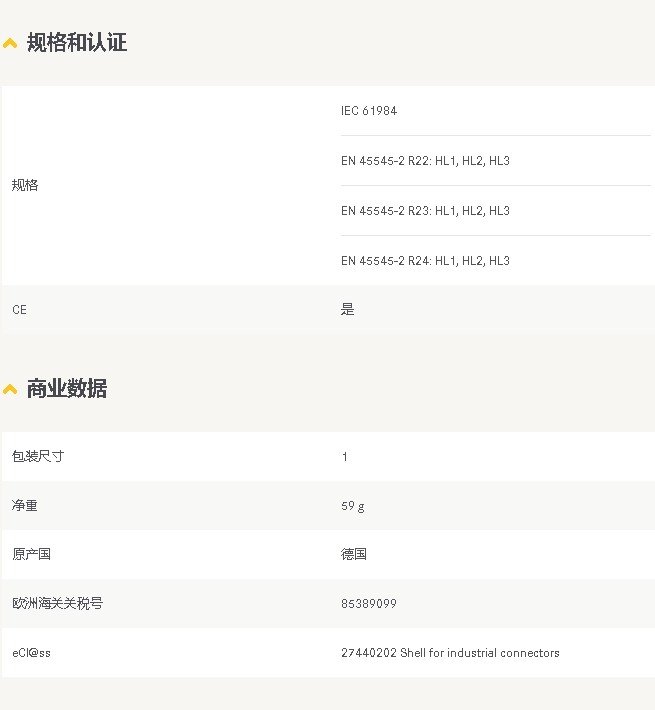The width and height of the screenshot is (655, 710).
Task: Click the 规格 row label
Action: coord(25,185)
